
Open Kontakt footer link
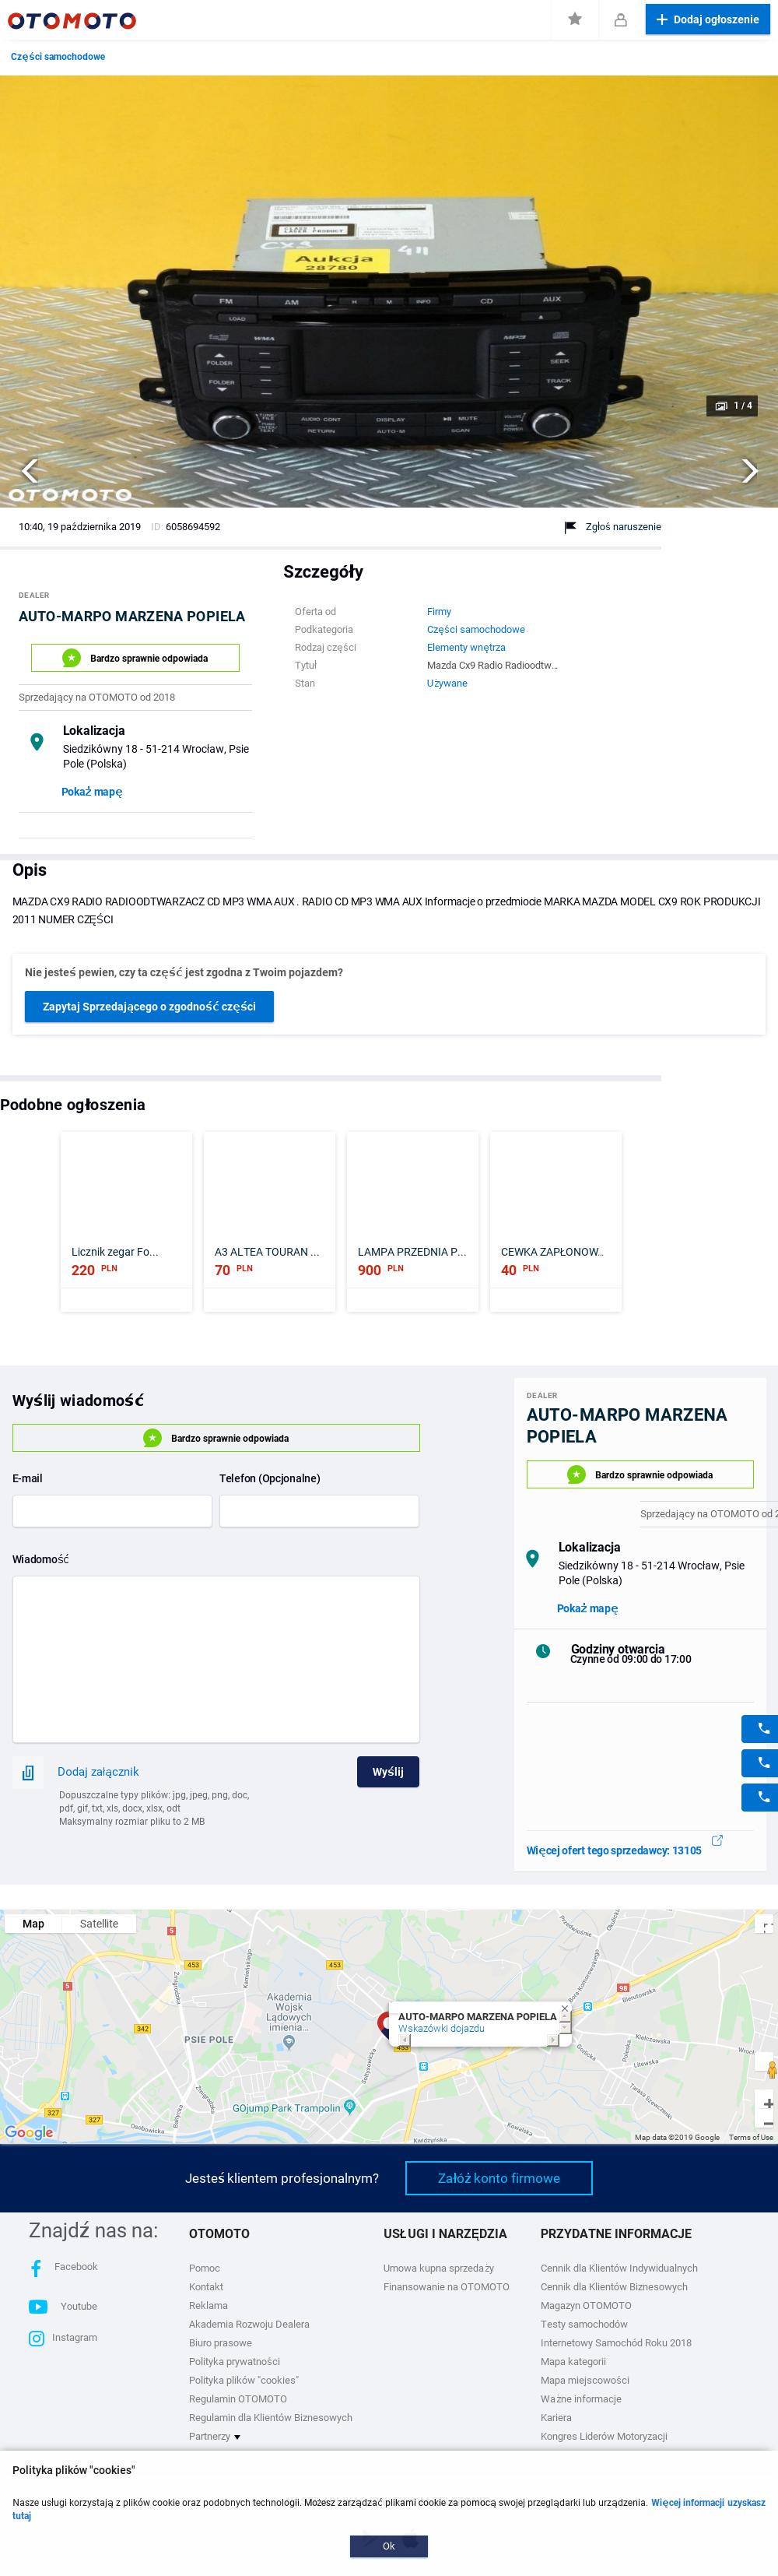(x=206, y=2288)
